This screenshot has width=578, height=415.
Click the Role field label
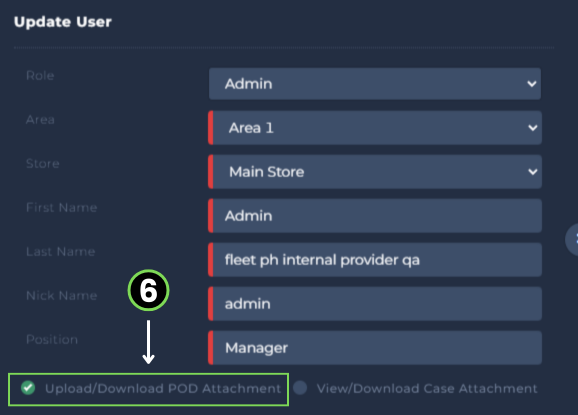tap(40, 76)
